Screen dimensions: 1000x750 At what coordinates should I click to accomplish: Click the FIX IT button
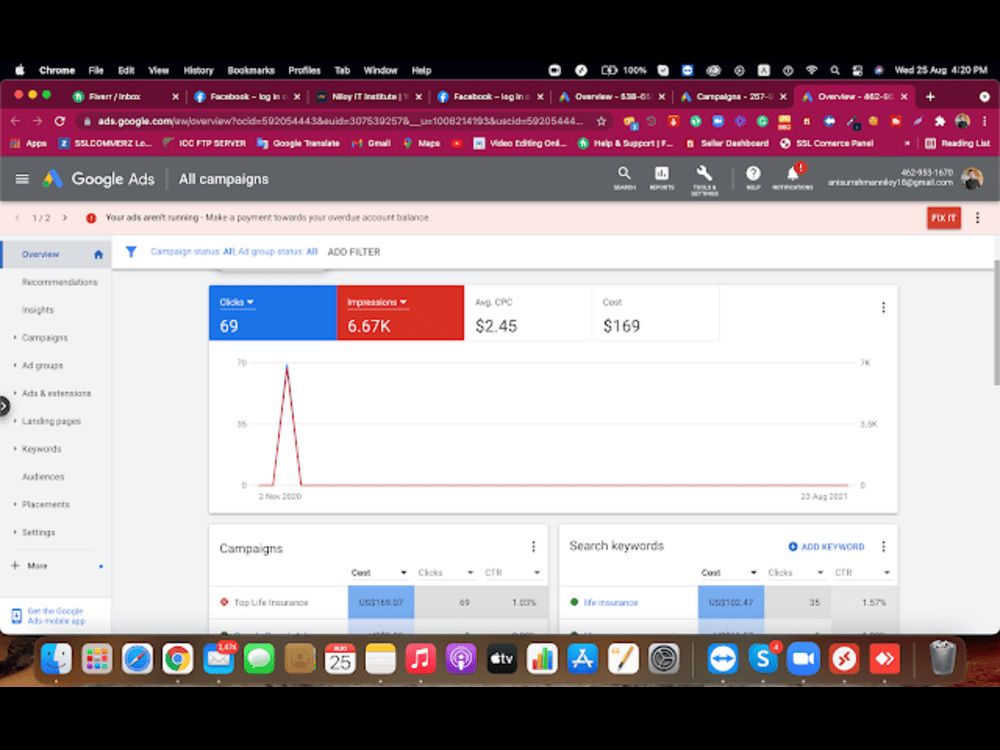943,218
